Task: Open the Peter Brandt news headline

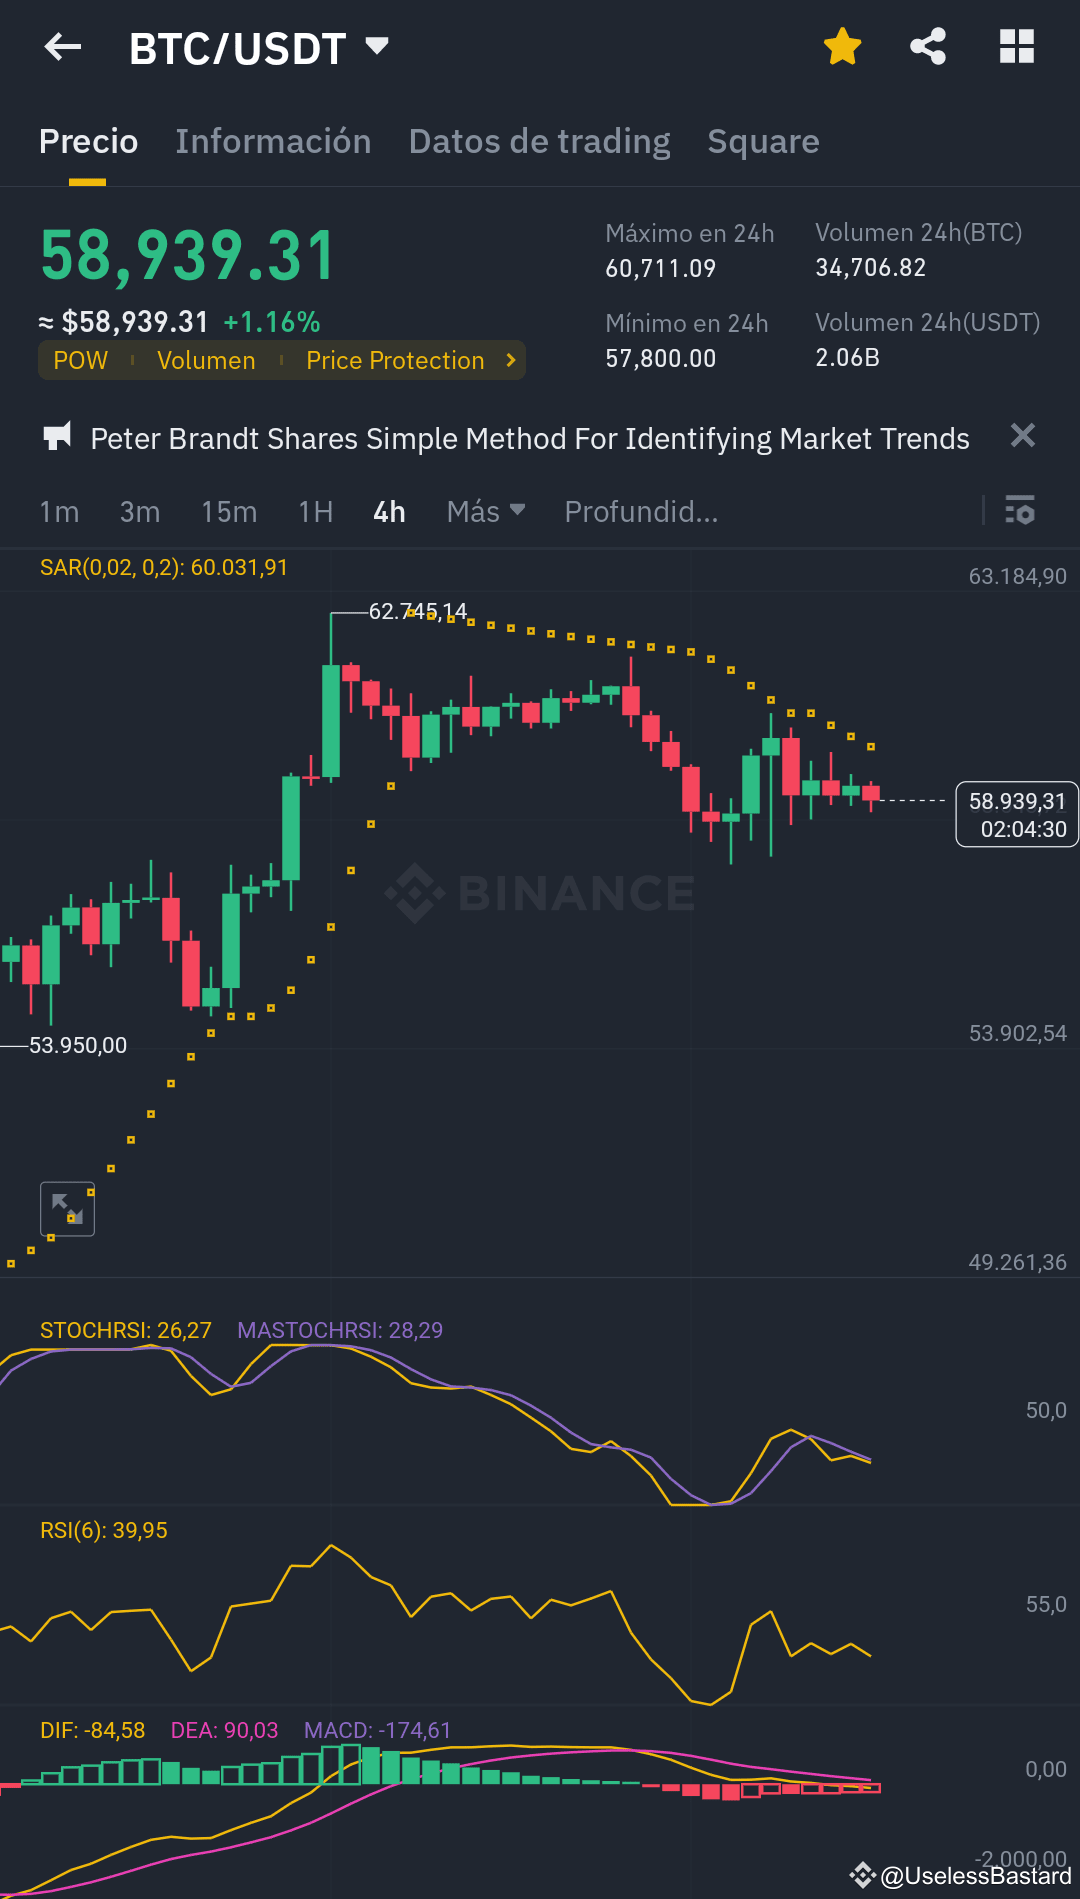Action: point(530,438)
